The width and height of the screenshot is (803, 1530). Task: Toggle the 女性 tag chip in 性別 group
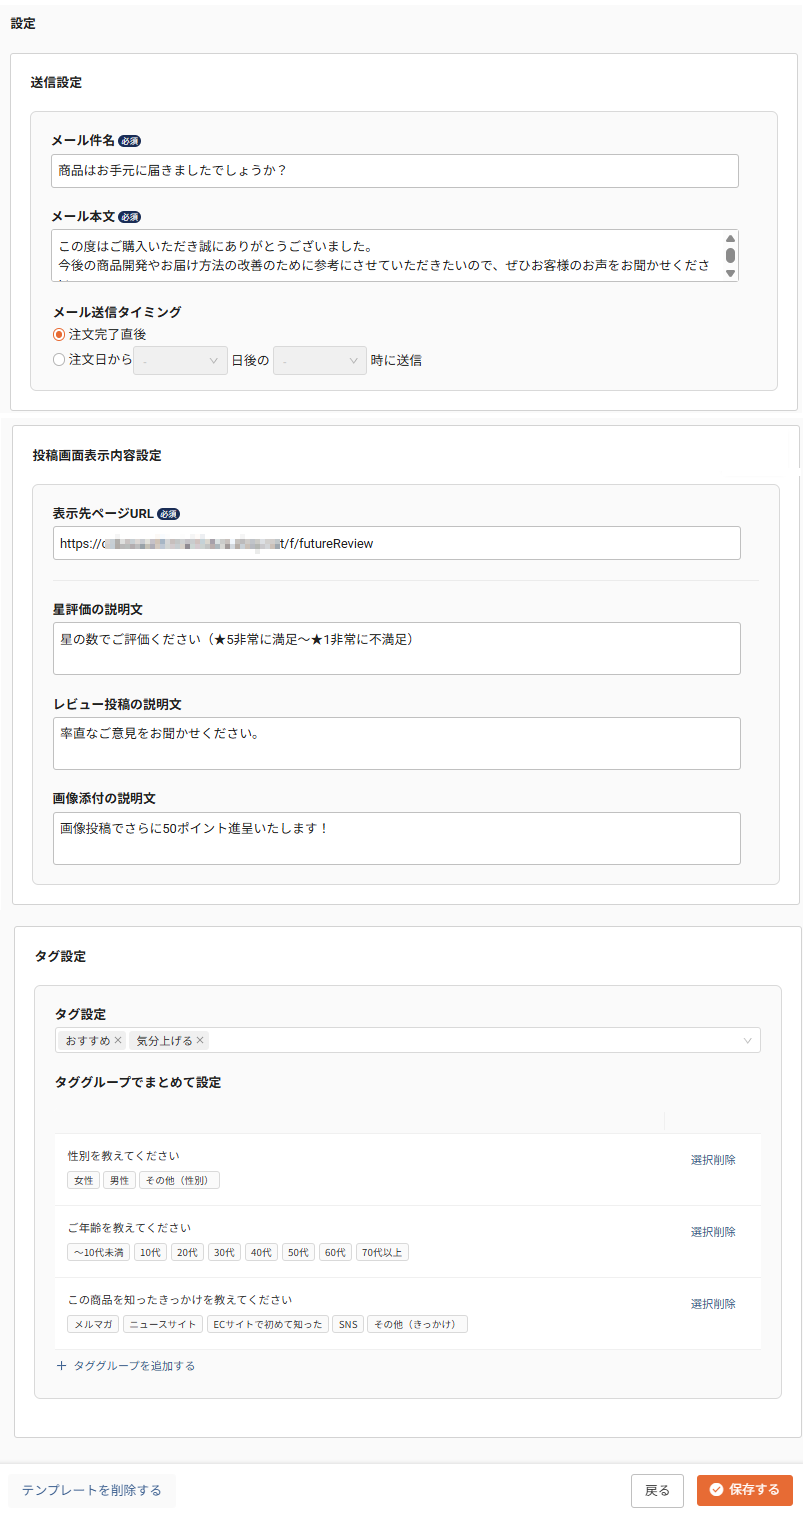(x=83, y=1180)
